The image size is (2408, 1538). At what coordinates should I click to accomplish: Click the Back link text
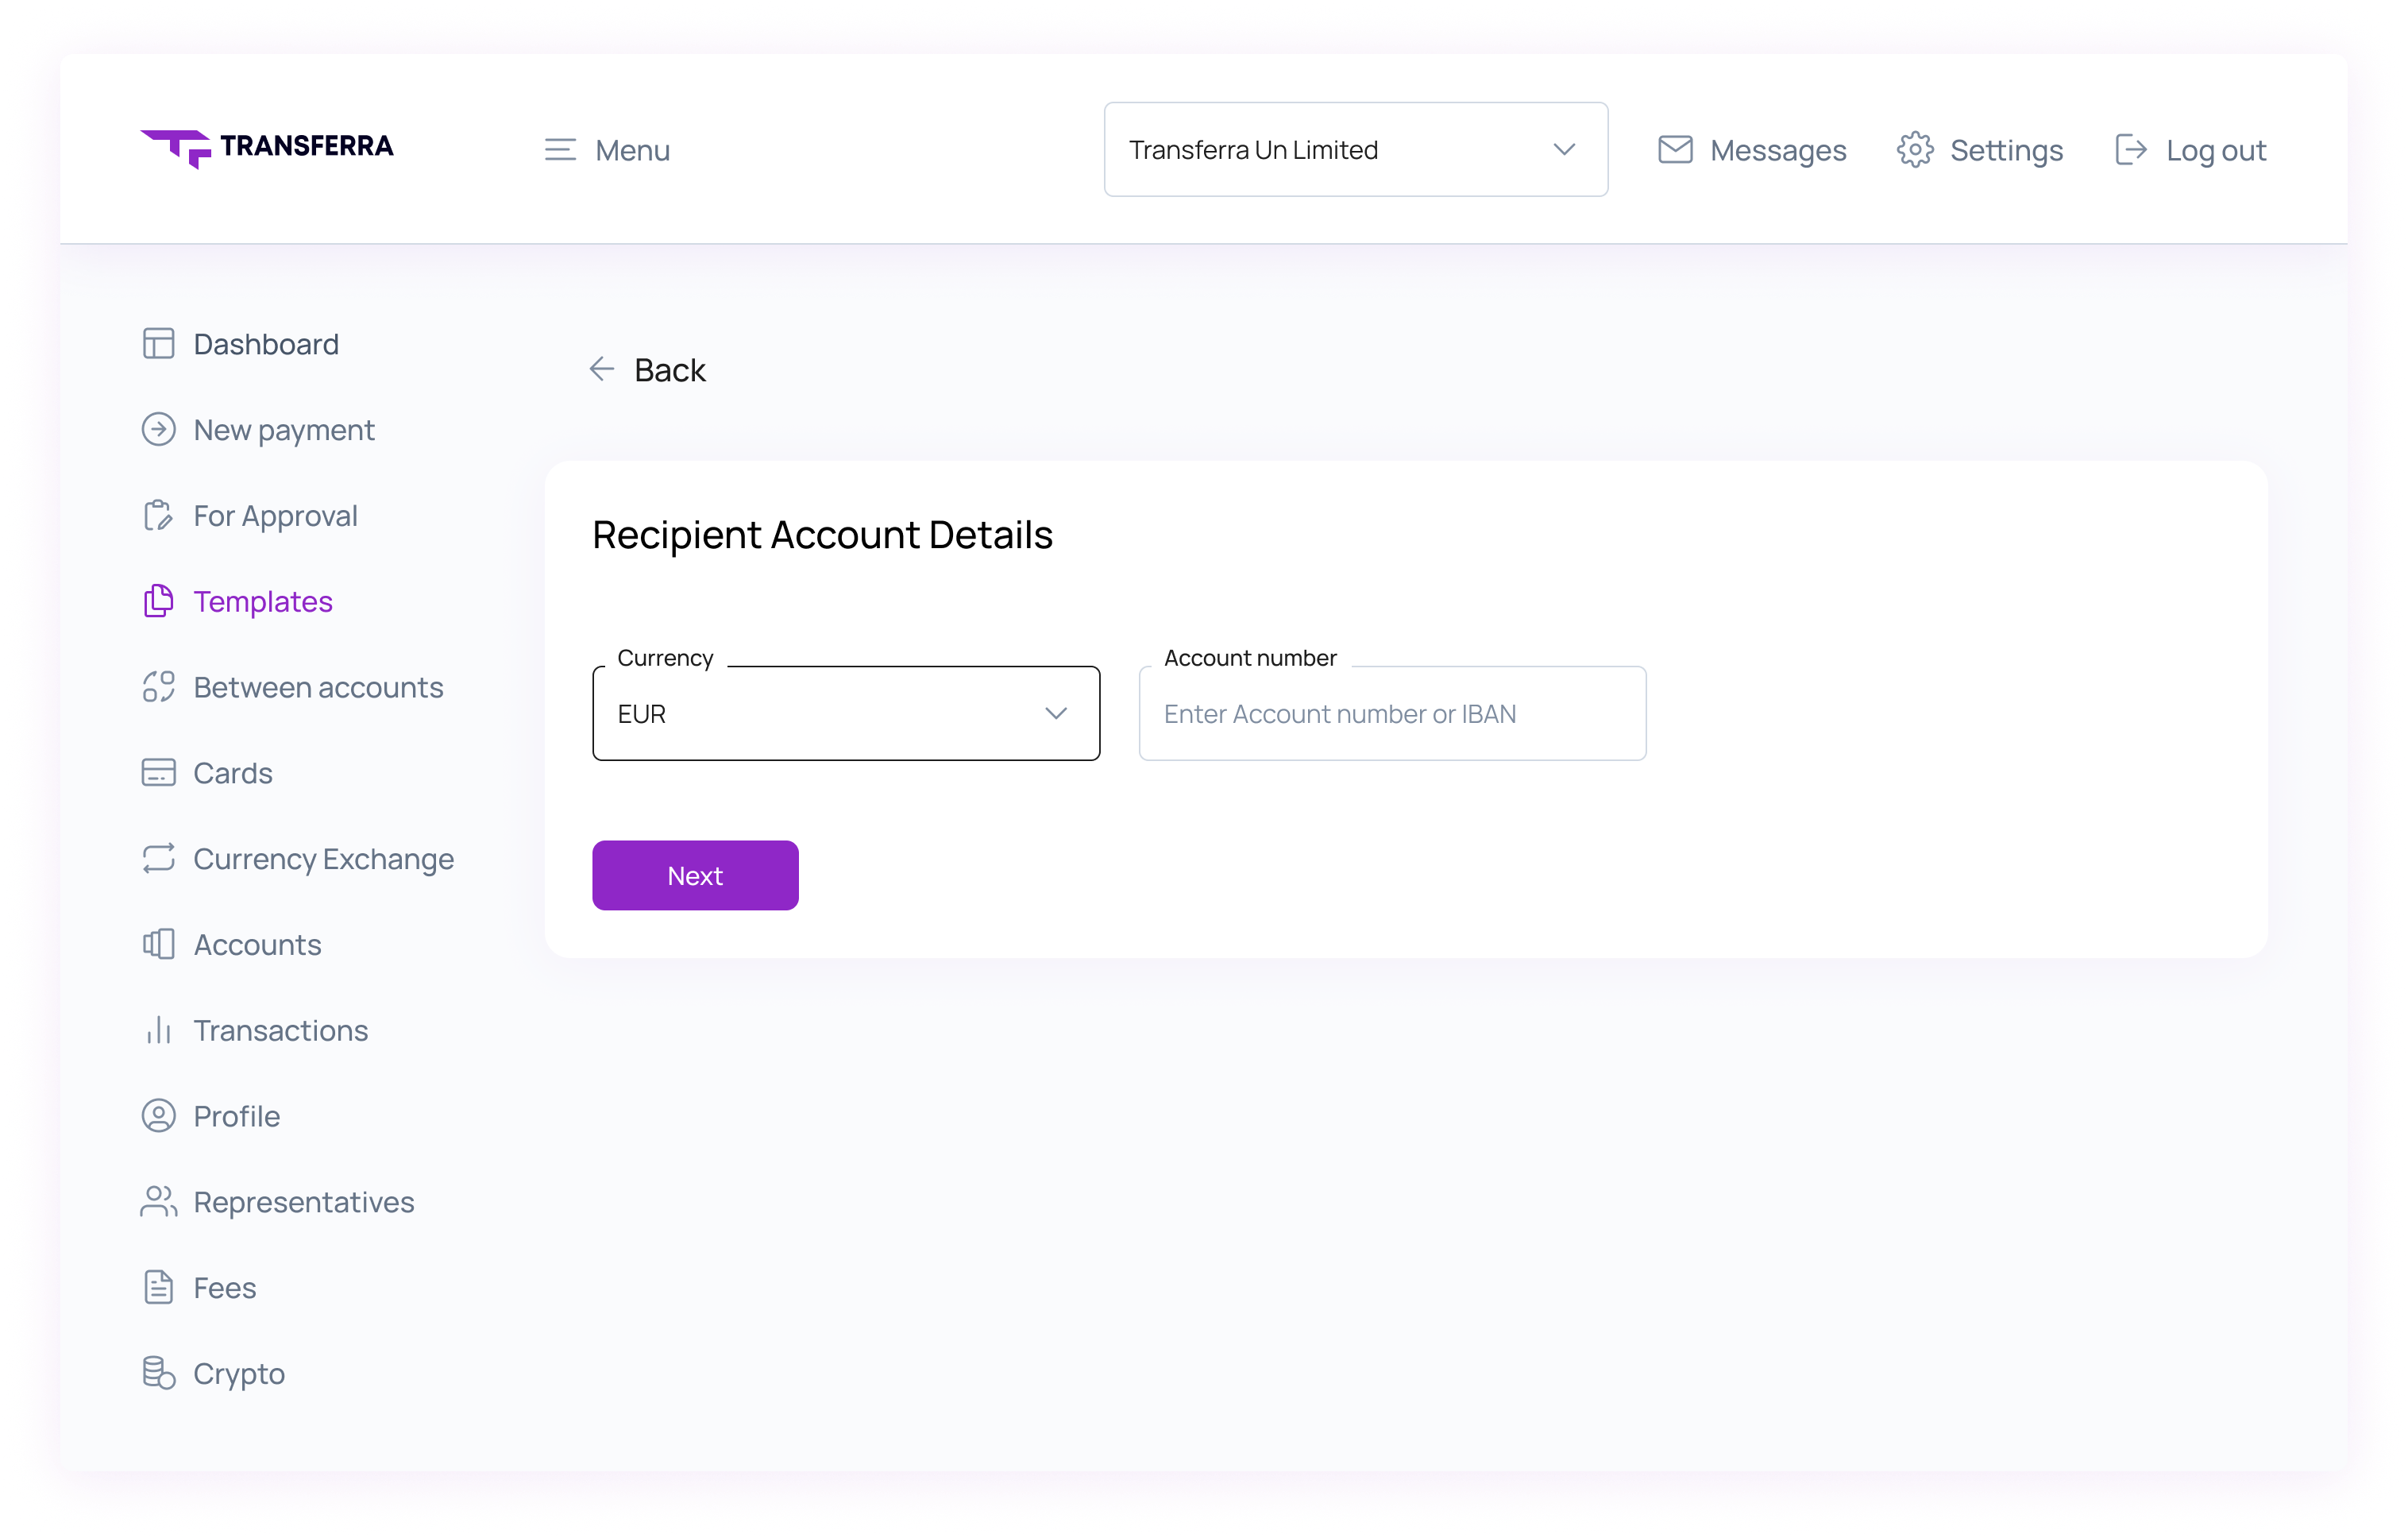[x=670, y=370]
